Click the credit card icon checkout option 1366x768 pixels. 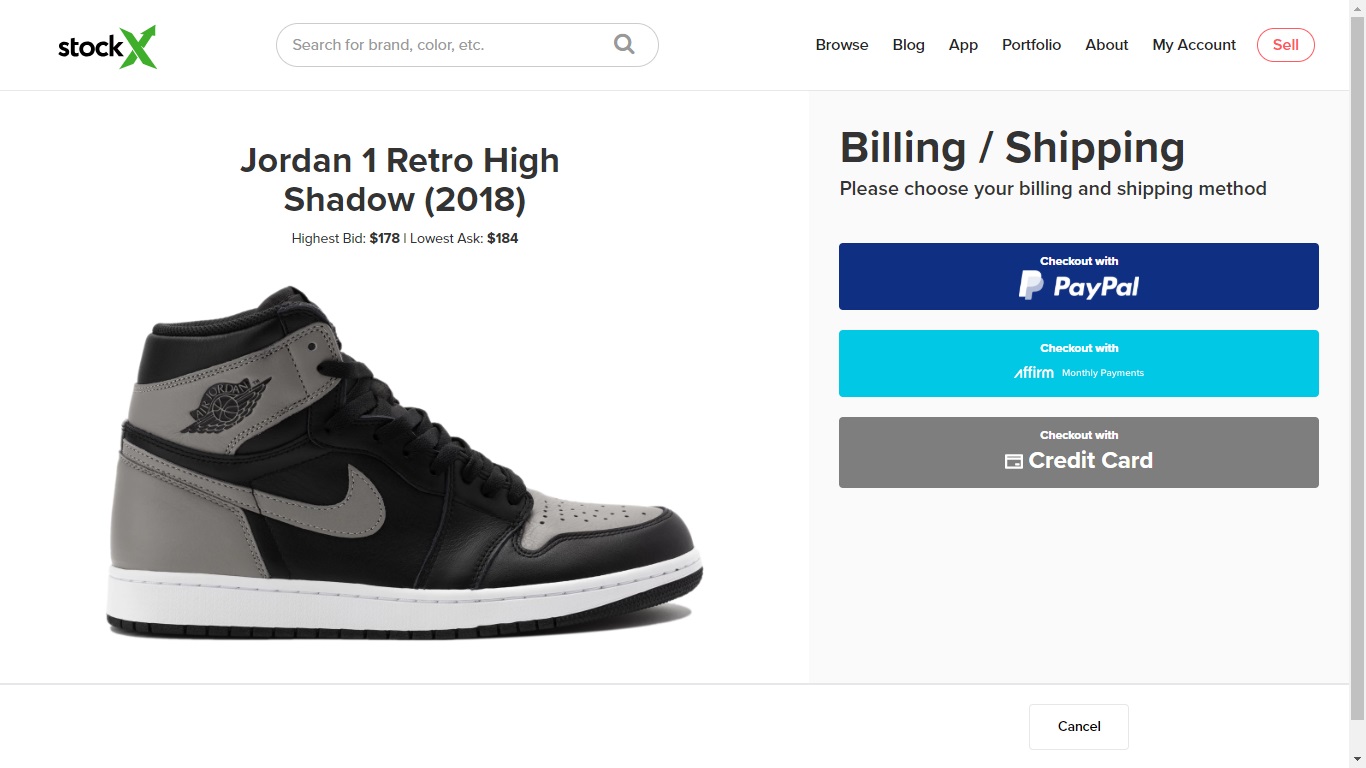point(1078,453)
